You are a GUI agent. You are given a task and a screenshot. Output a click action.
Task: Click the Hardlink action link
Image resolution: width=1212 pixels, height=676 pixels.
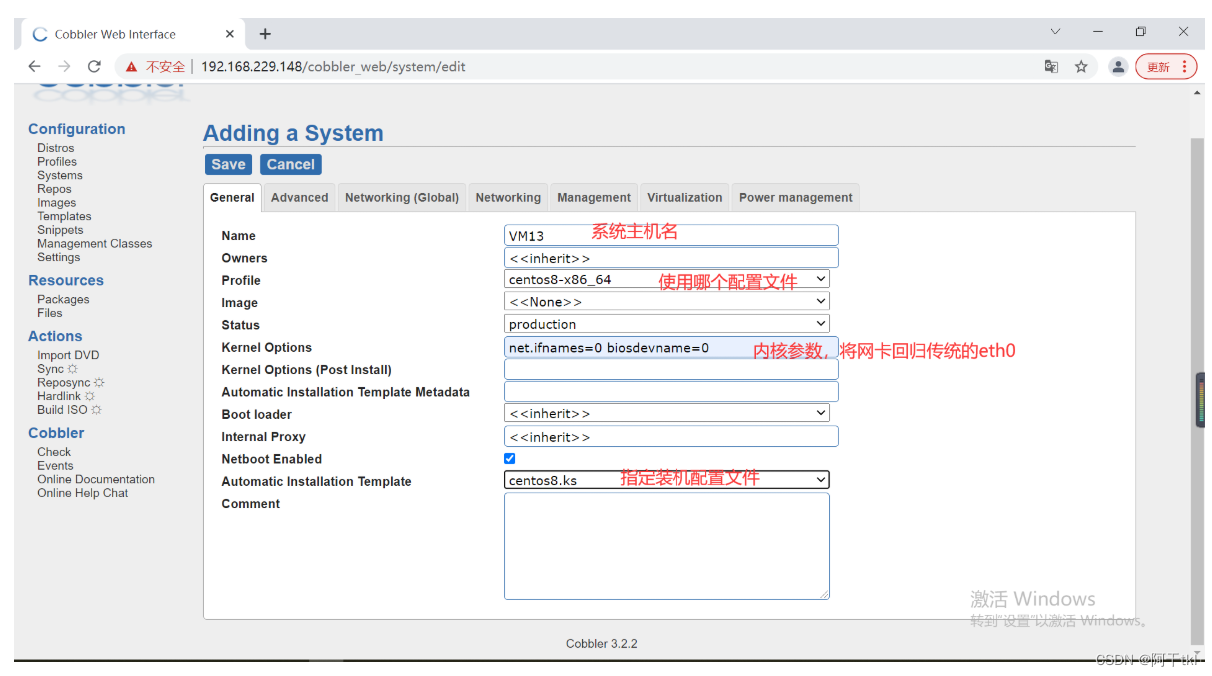coord(59,397)
